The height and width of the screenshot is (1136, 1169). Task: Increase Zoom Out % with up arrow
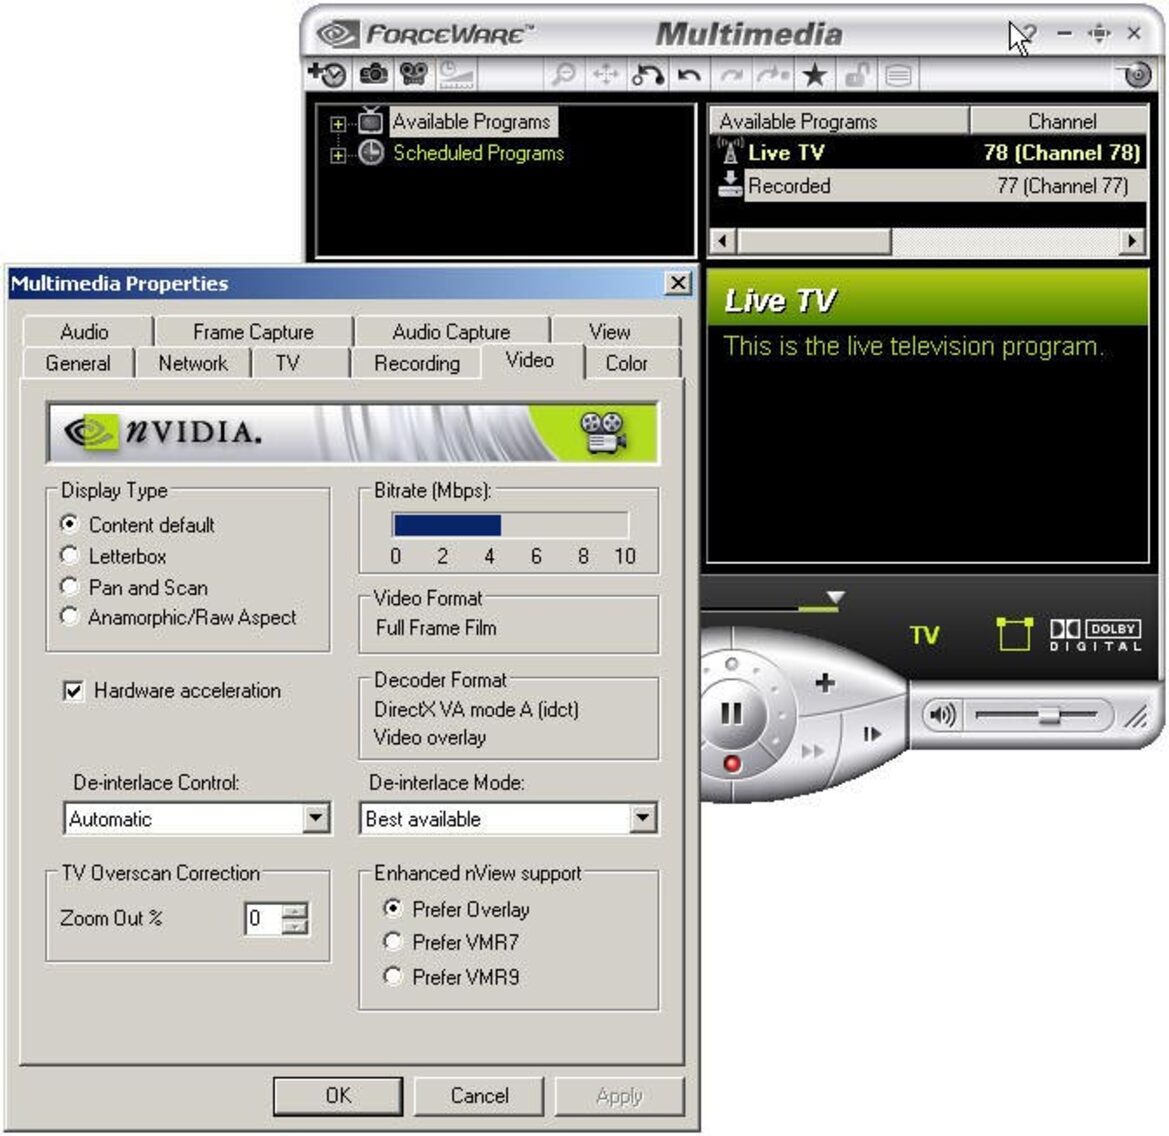tap(295, 910)
